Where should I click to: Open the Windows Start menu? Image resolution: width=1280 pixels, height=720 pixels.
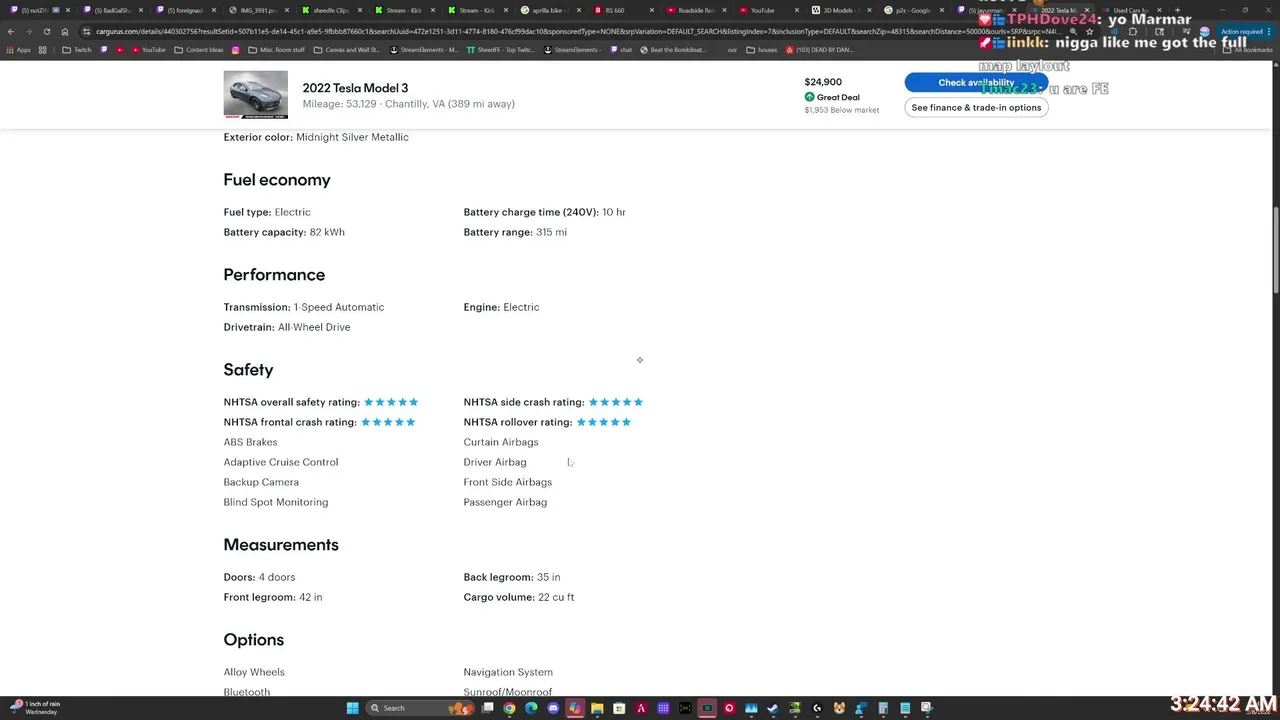point(353,708)
